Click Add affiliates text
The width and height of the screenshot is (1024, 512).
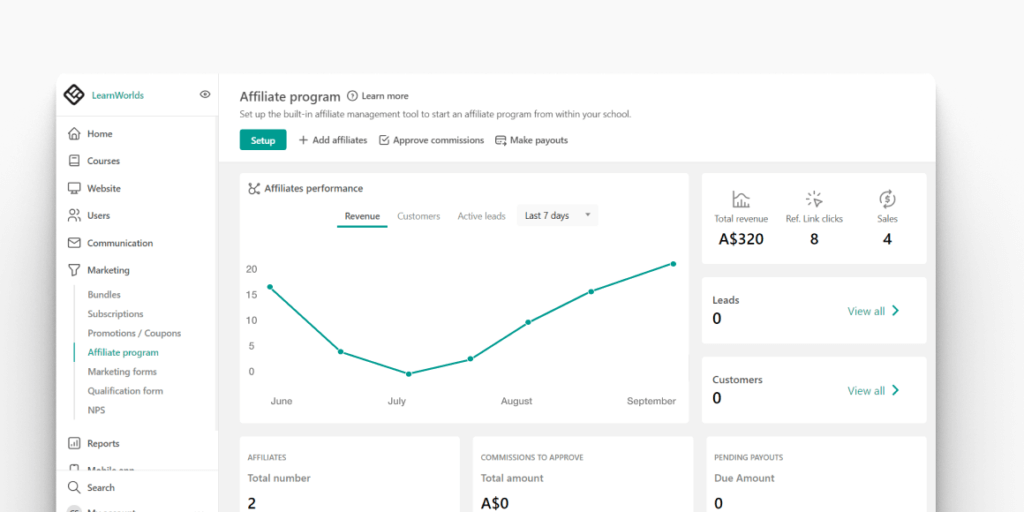tap(340, 140)
